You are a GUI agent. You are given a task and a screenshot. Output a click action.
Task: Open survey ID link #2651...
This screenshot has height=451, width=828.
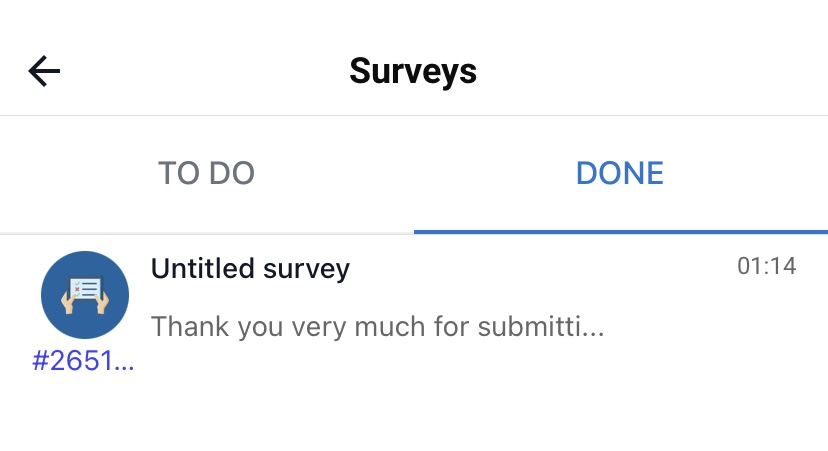click(x=83, y=361)
